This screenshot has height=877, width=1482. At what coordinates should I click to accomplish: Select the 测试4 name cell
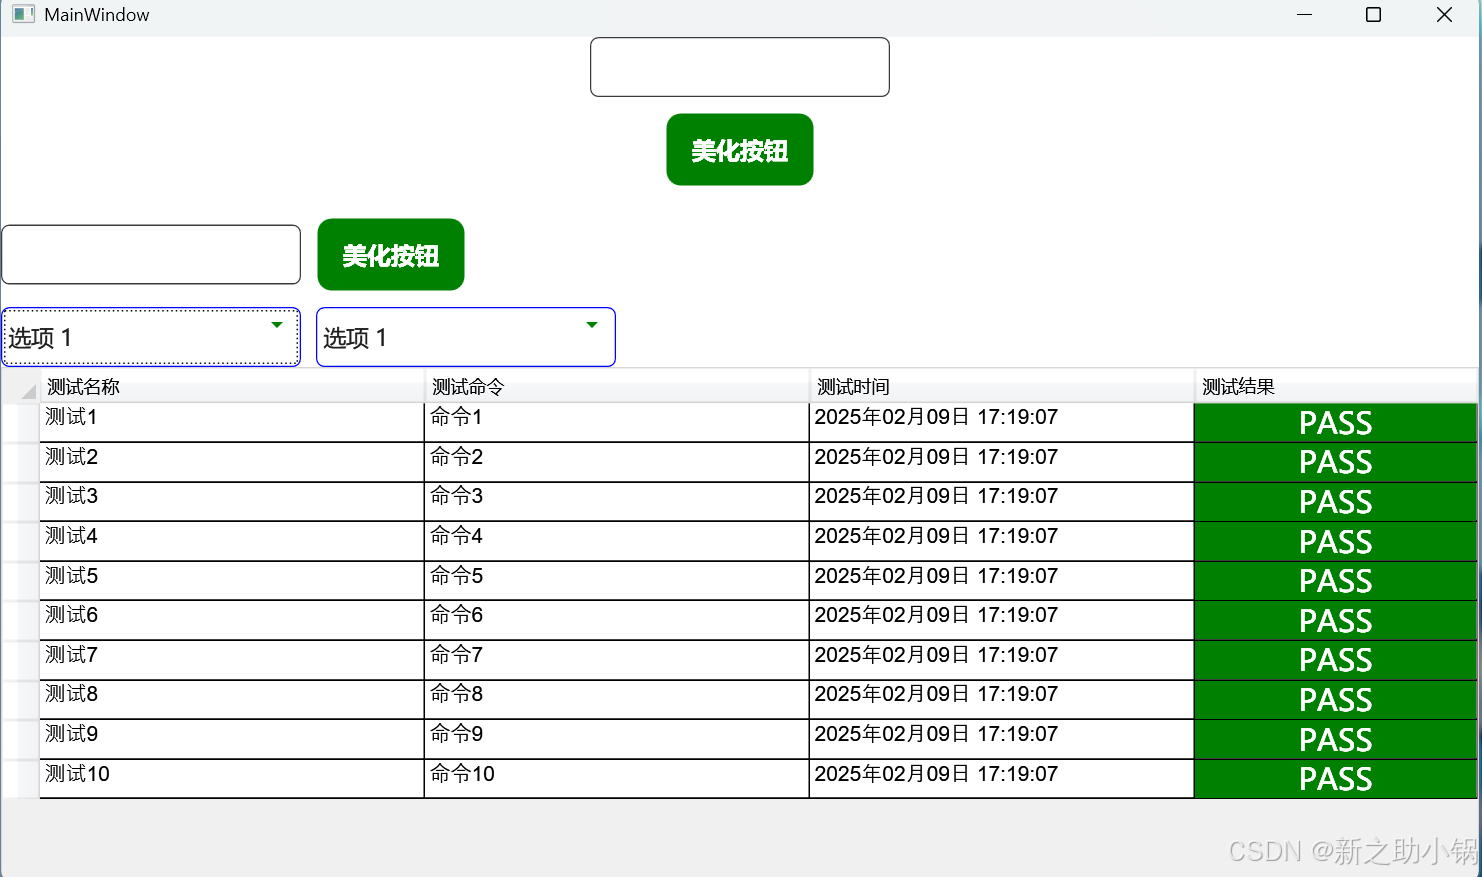[x=232, y=541]
